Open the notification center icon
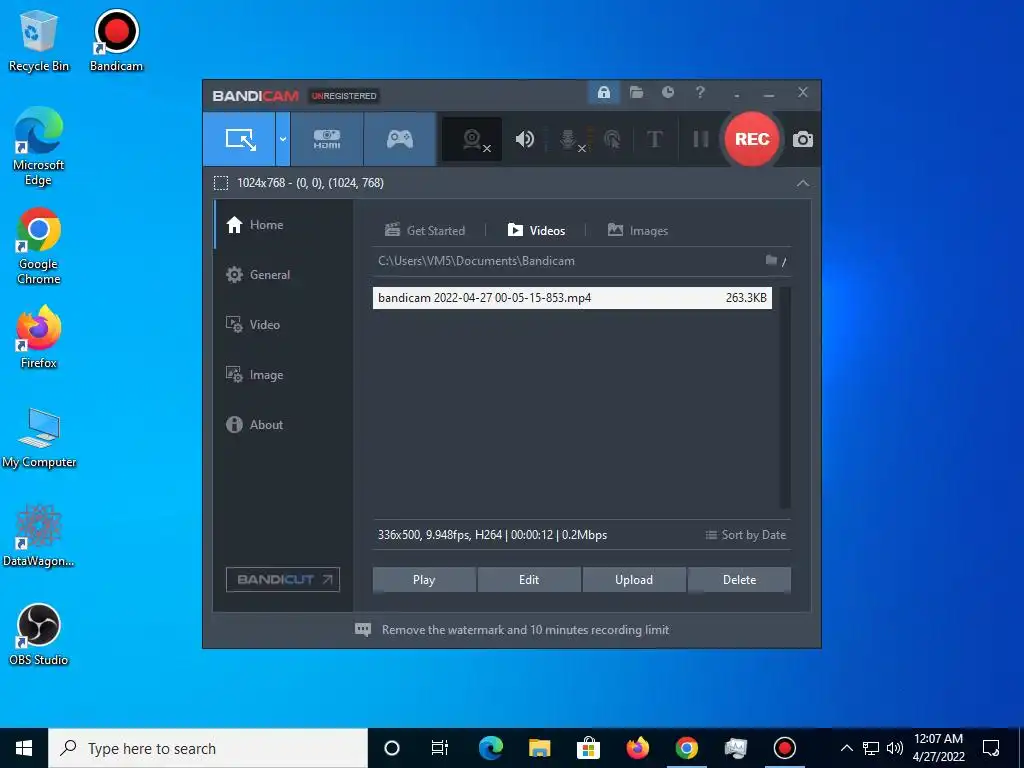The width and height of the screenshot is (1024, 768). (x=991, y=748)
